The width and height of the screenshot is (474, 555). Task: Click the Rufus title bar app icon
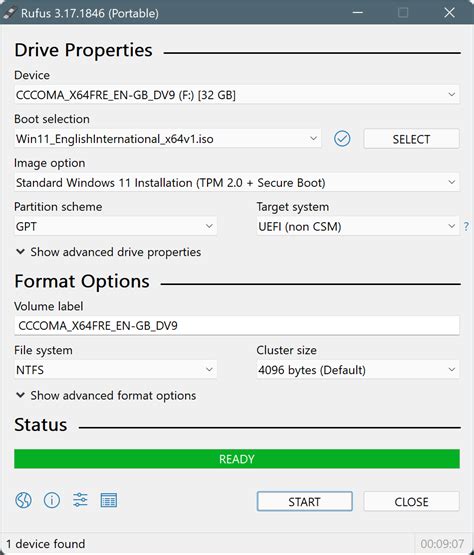[10, 13]
